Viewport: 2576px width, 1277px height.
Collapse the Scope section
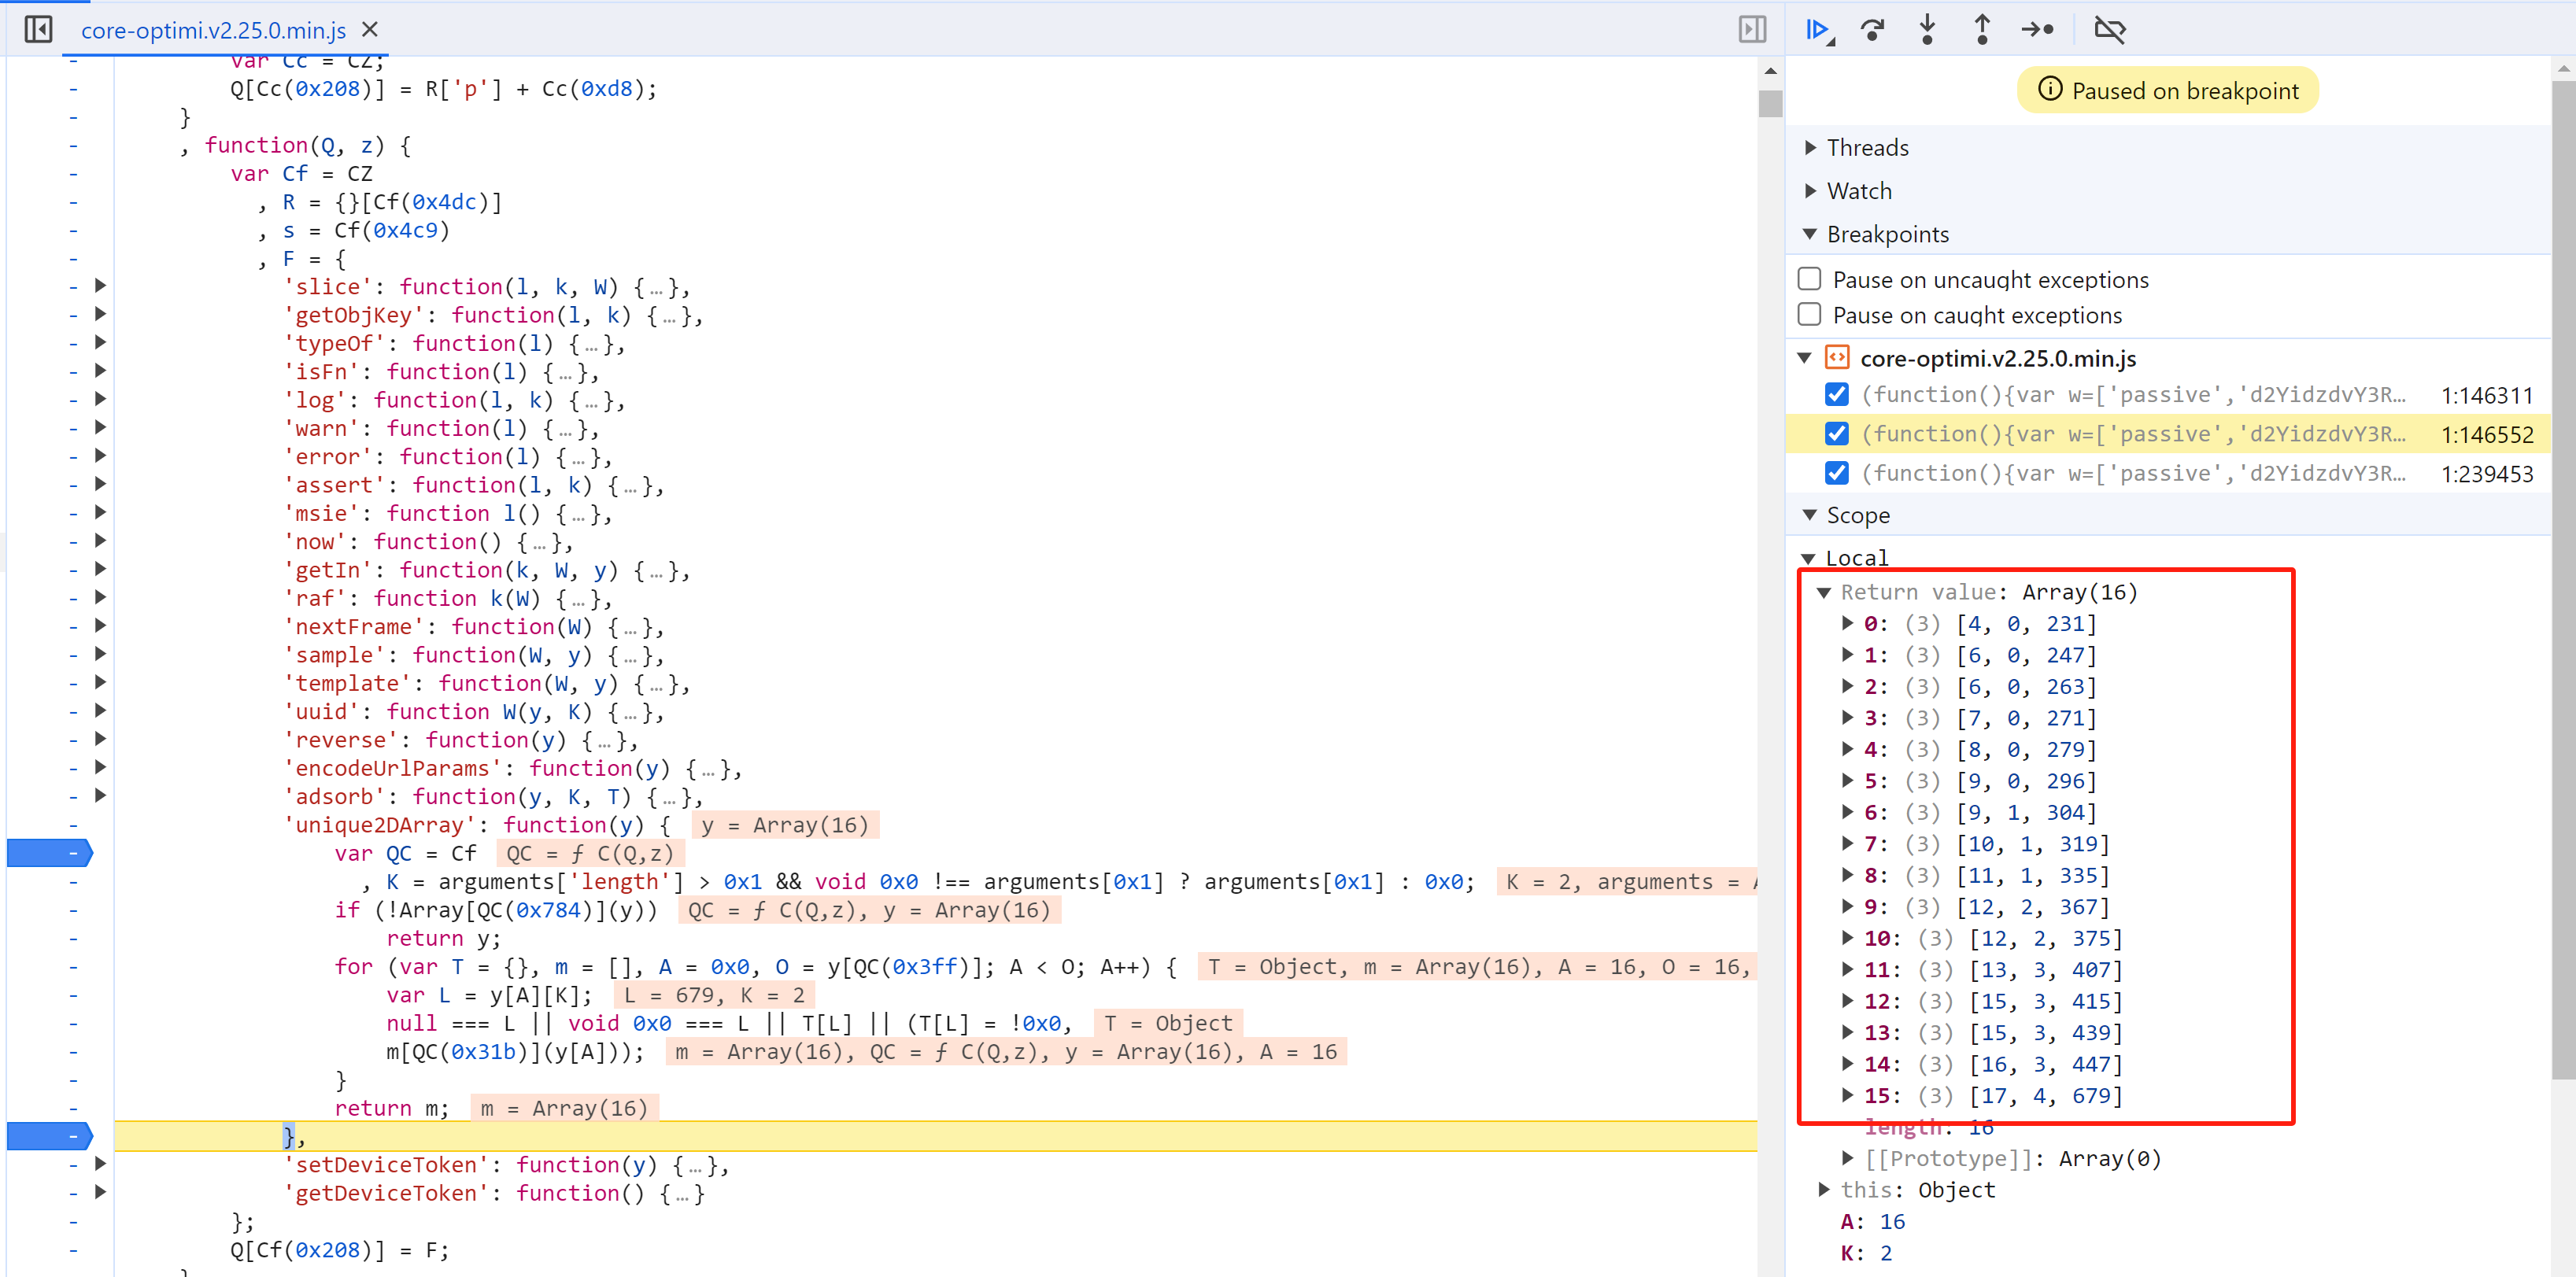coord(1810,515)
